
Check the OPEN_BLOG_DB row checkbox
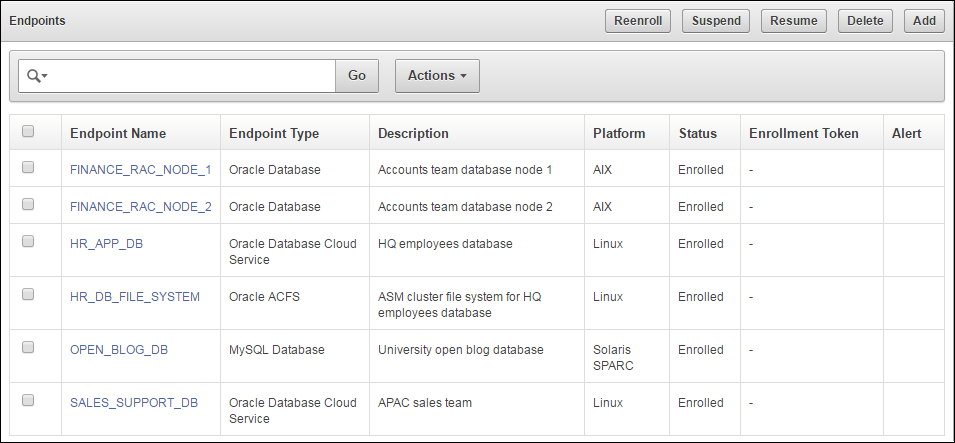(x=28, y=347)
